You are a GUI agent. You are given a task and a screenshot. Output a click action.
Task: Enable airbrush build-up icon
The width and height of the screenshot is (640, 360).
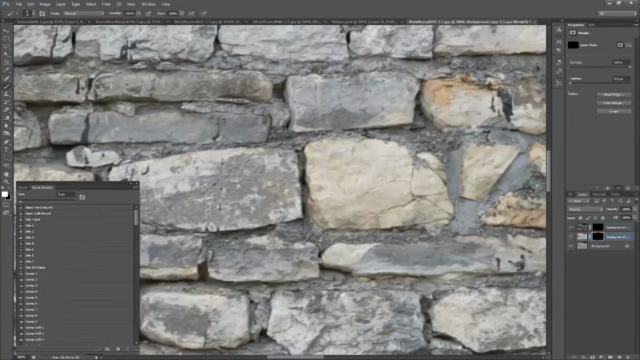point(191,13)
